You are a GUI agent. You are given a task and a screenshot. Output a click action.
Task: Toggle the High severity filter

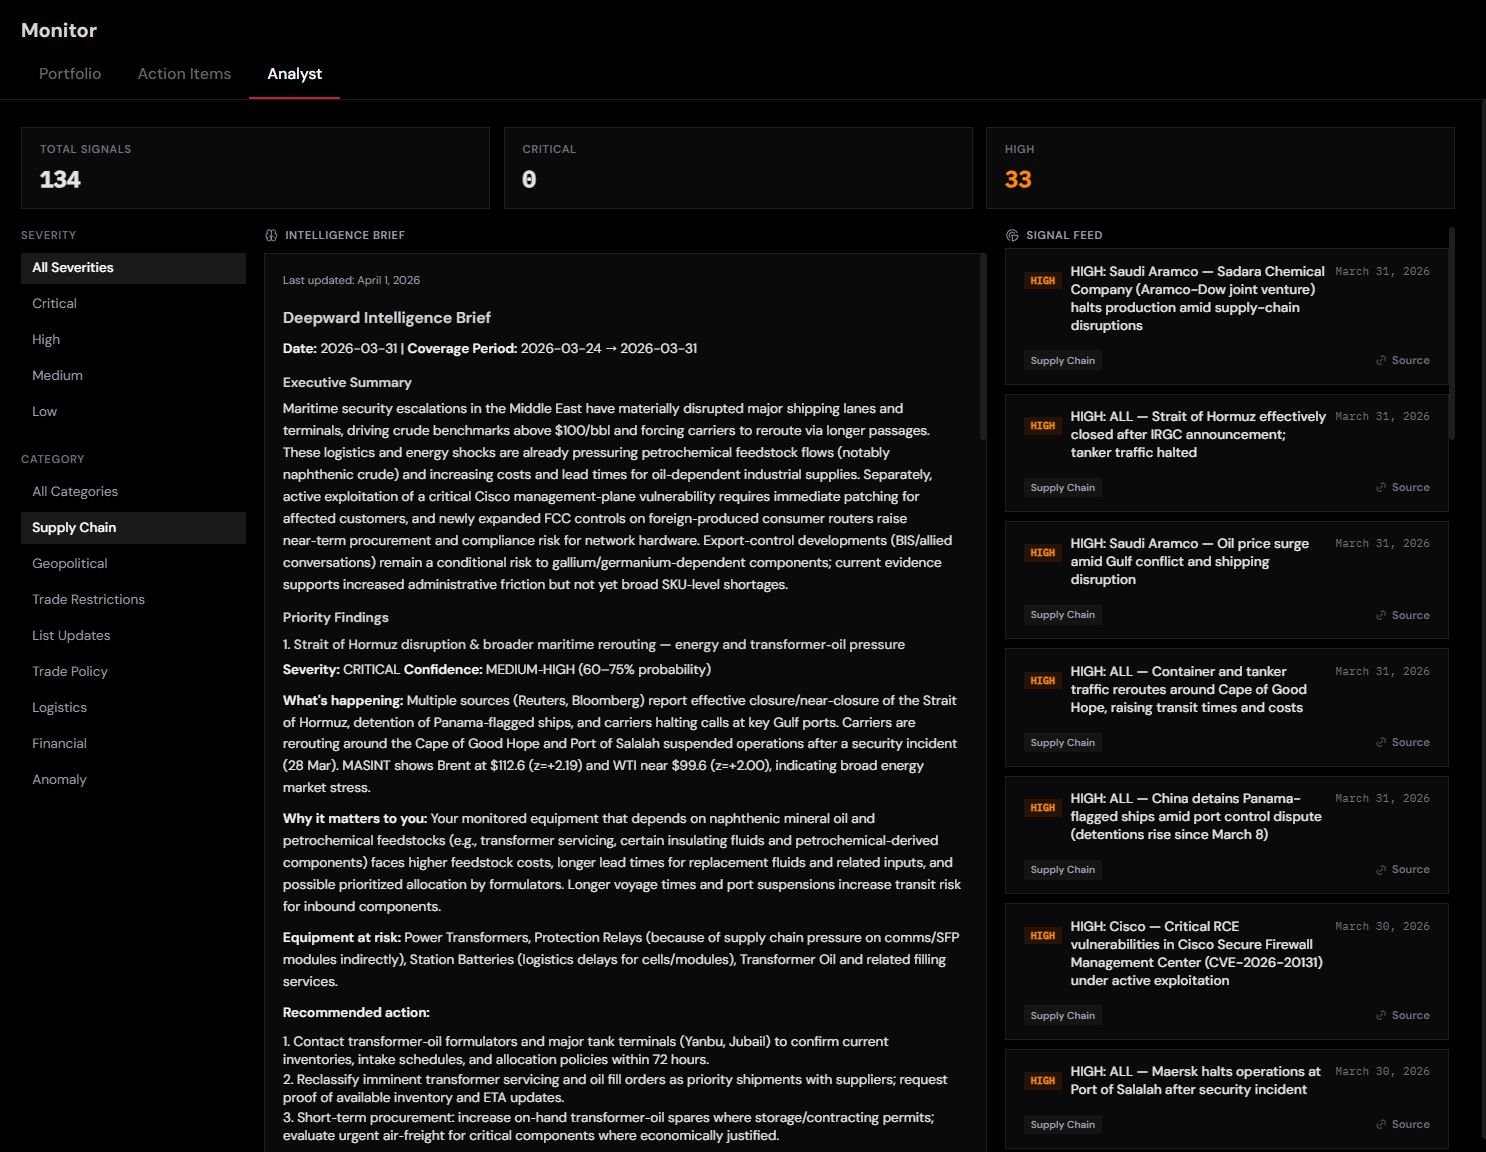(x=46, y=339)
